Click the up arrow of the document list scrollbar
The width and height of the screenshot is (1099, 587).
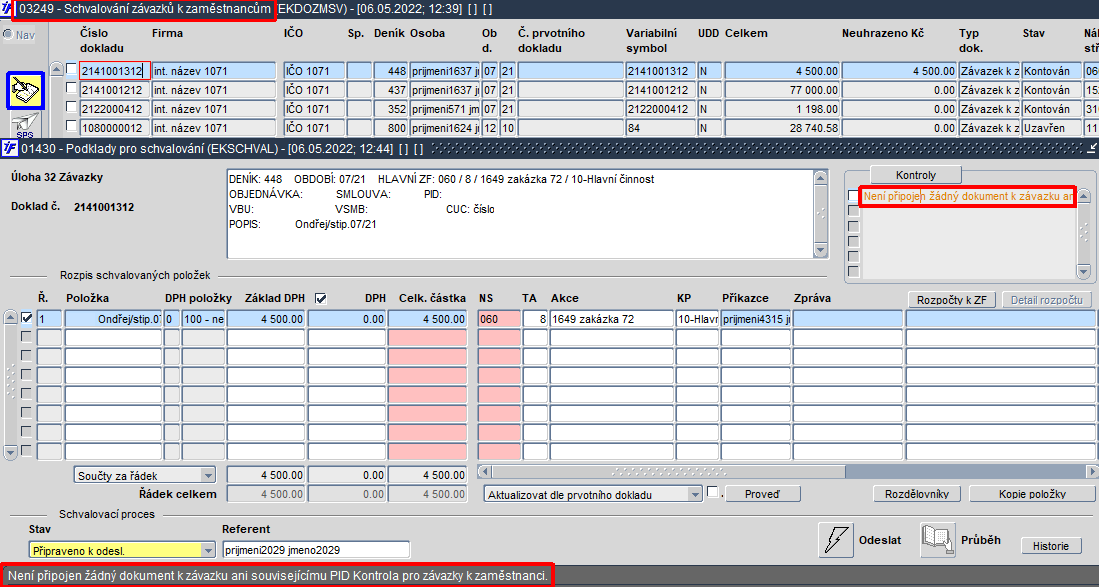(x=57, y=69)
